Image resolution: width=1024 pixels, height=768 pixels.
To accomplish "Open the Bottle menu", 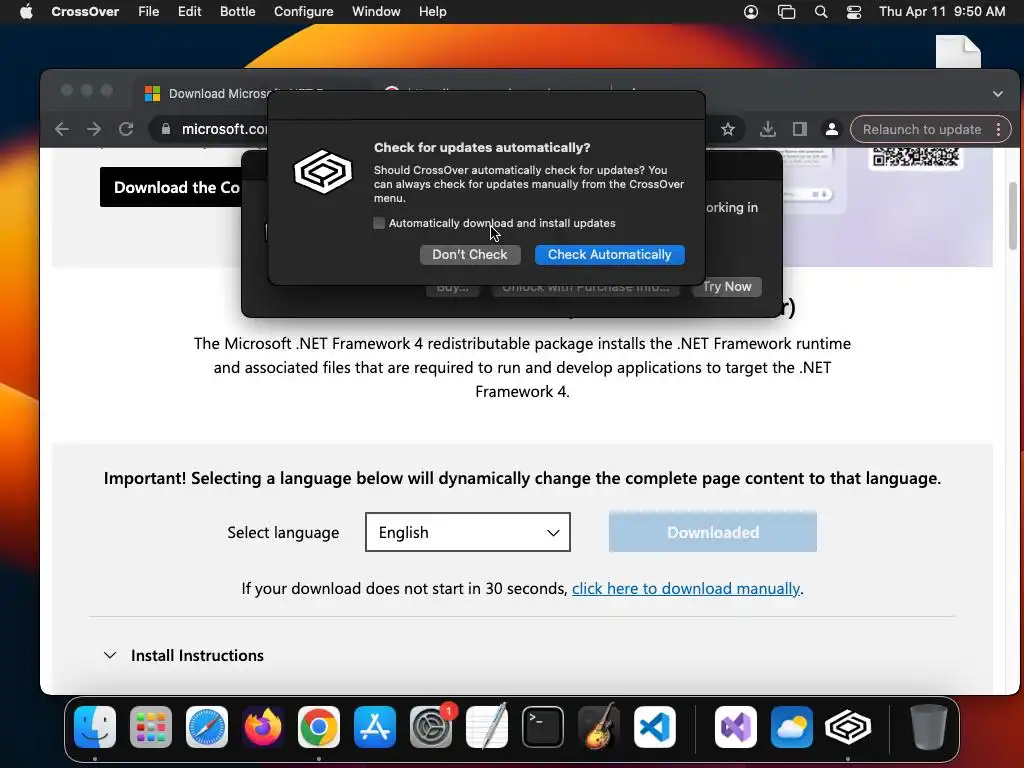I will (238, 12).
